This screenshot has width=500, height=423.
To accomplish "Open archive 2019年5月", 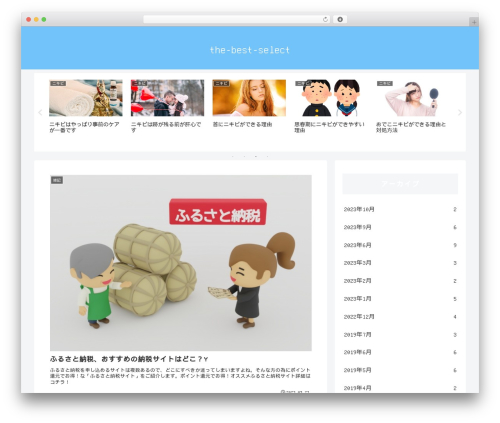I will click(x=400, y=370).
